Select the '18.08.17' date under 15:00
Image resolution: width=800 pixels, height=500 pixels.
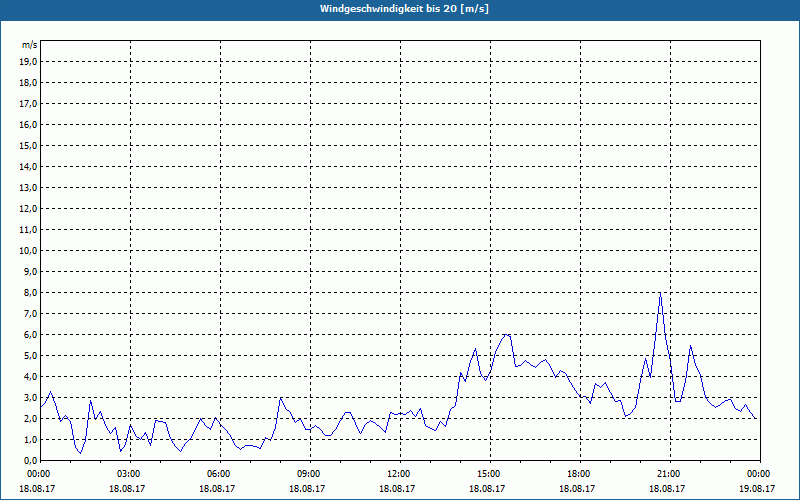pos(487,488)
